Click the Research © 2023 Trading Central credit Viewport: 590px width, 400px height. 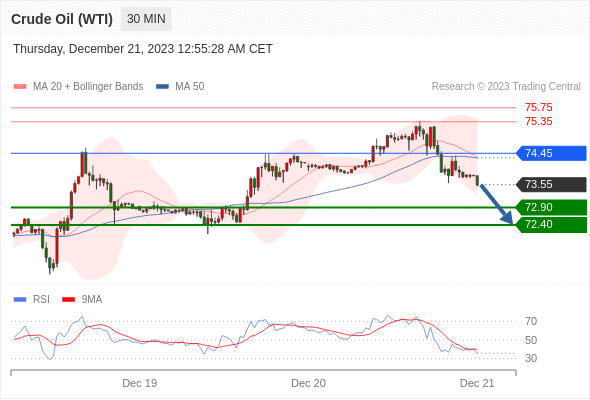click(506, 87)
